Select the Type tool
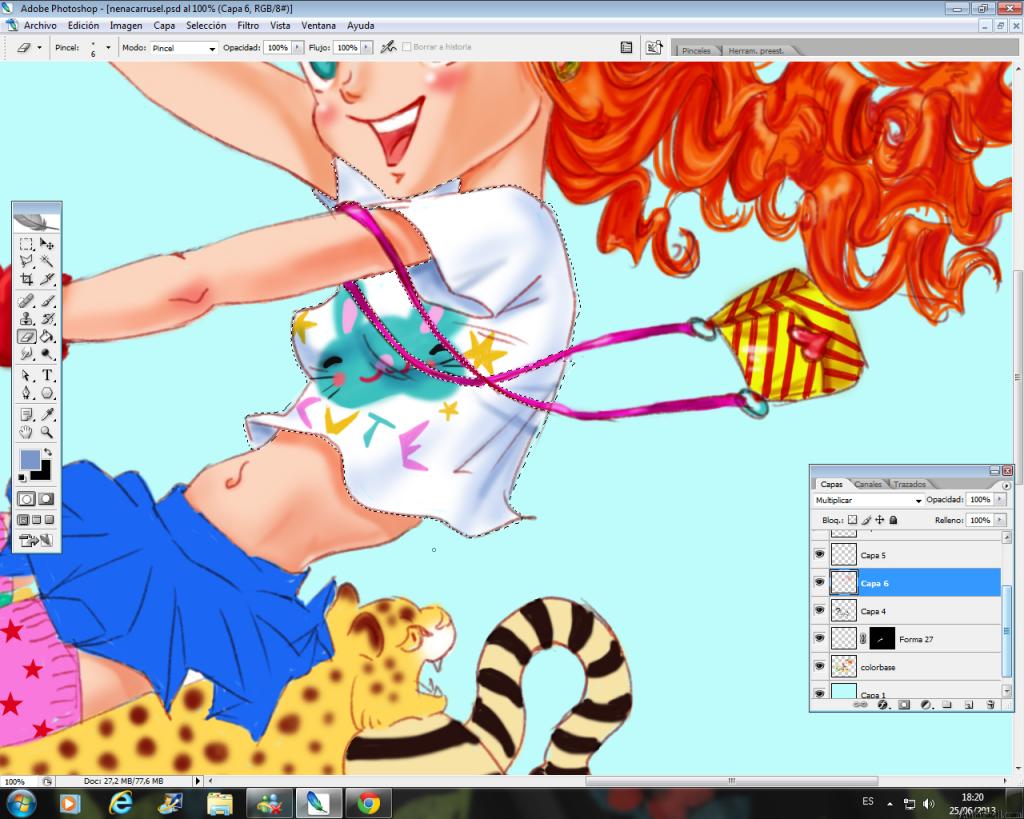This screenshot has height=819, width=1024. pyautogui.click(x=47, y=376)
